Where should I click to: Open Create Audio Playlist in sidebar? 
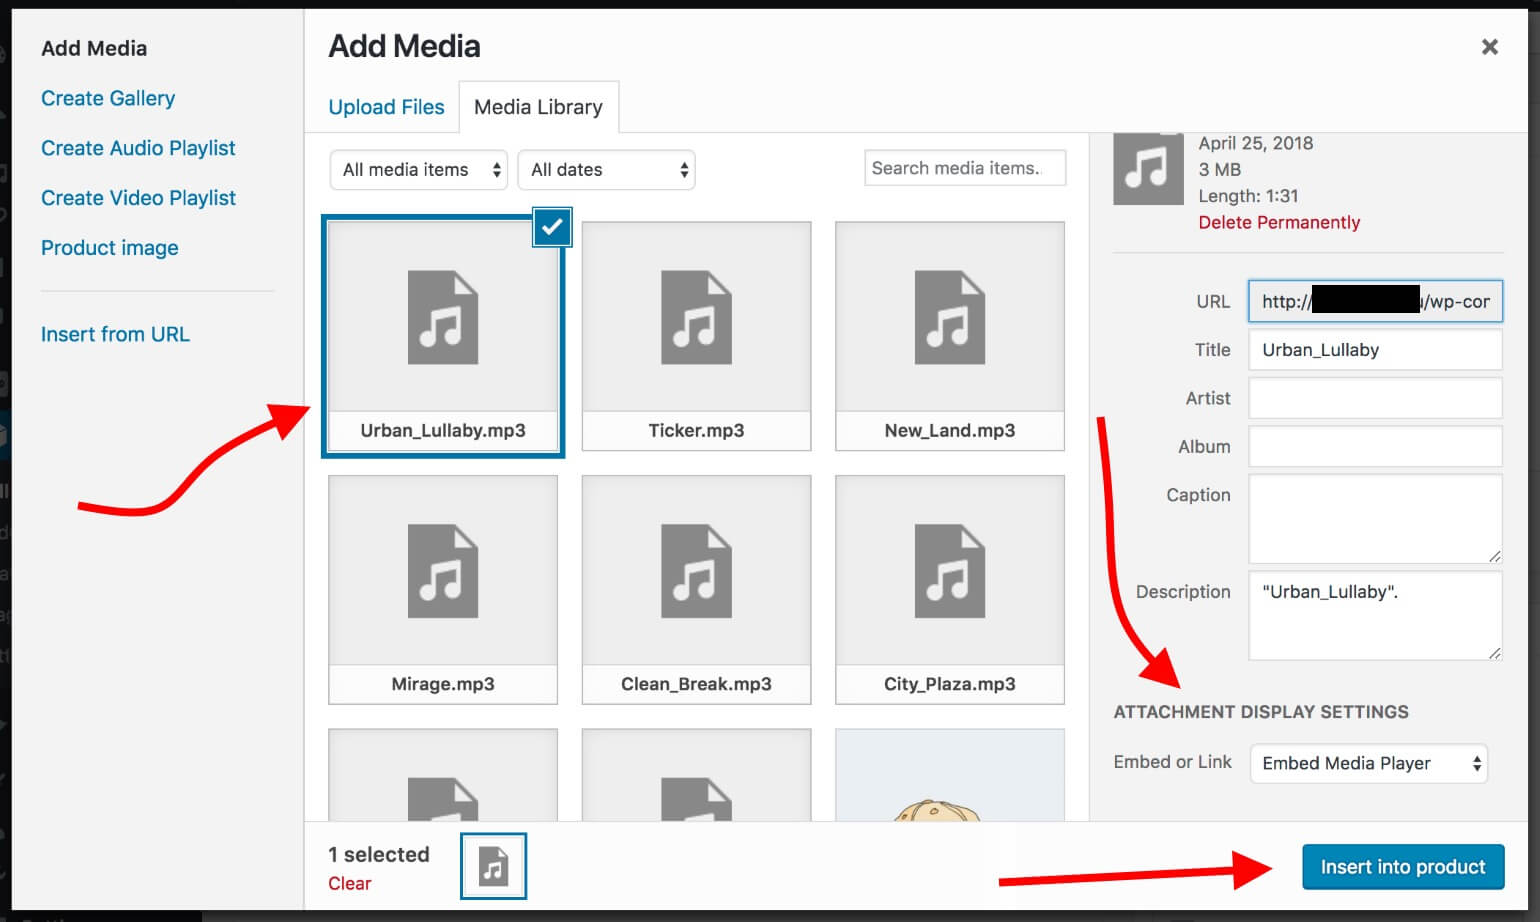click(x=137, y=147)
